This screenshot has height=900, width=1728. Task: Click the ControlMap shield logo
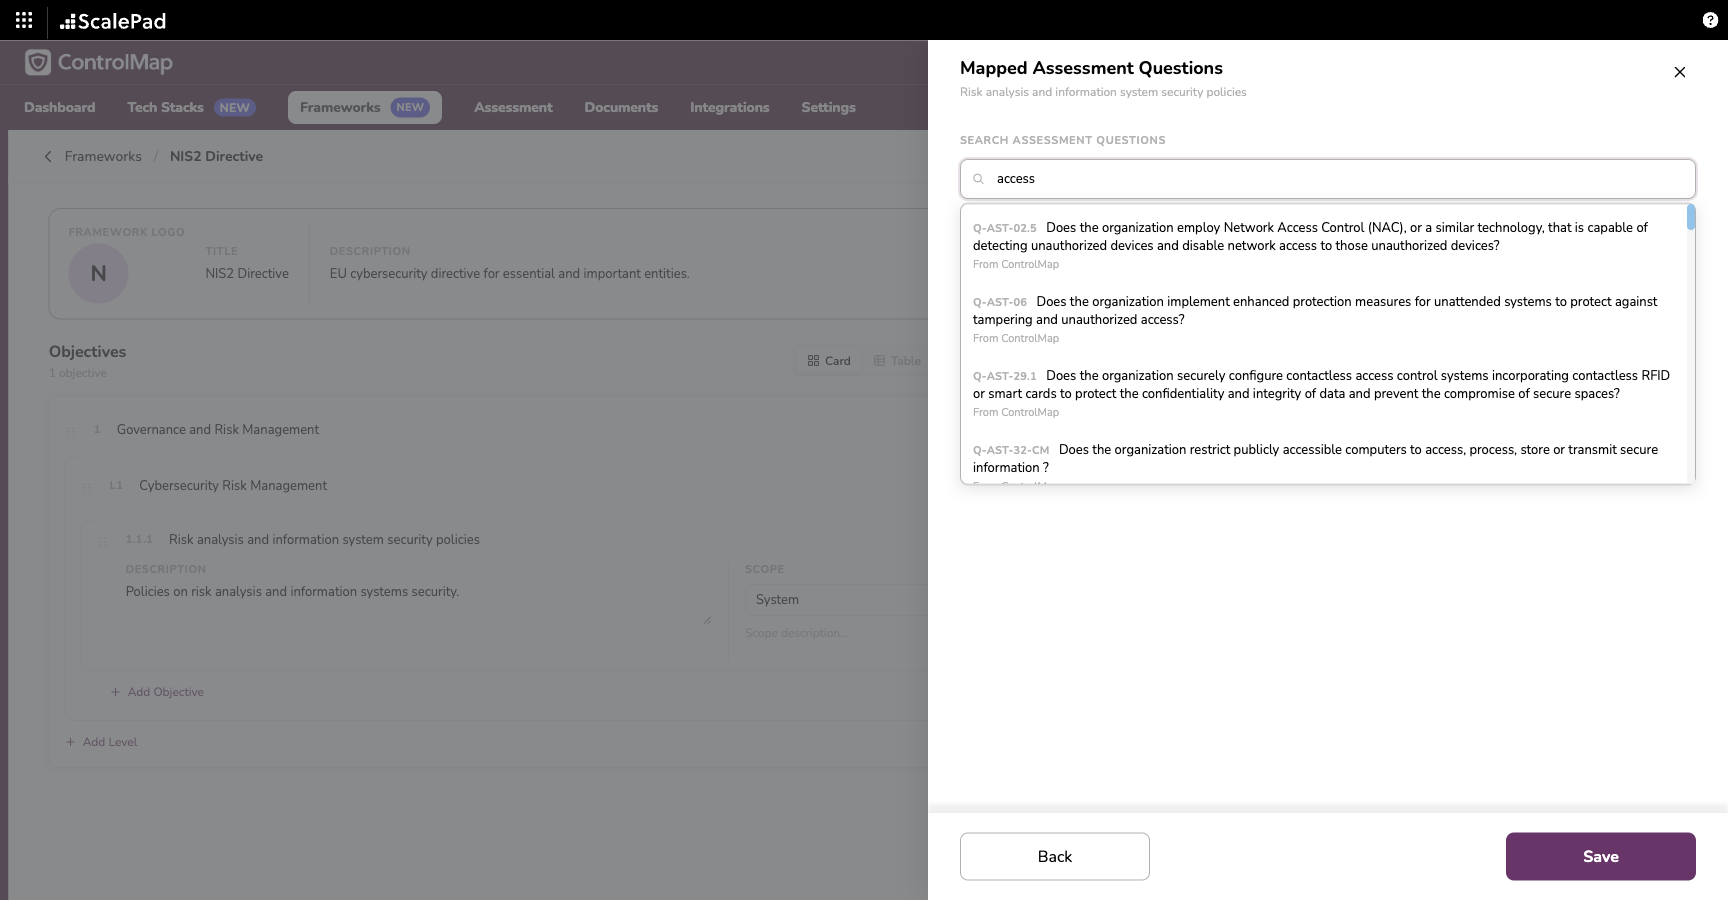38,62
